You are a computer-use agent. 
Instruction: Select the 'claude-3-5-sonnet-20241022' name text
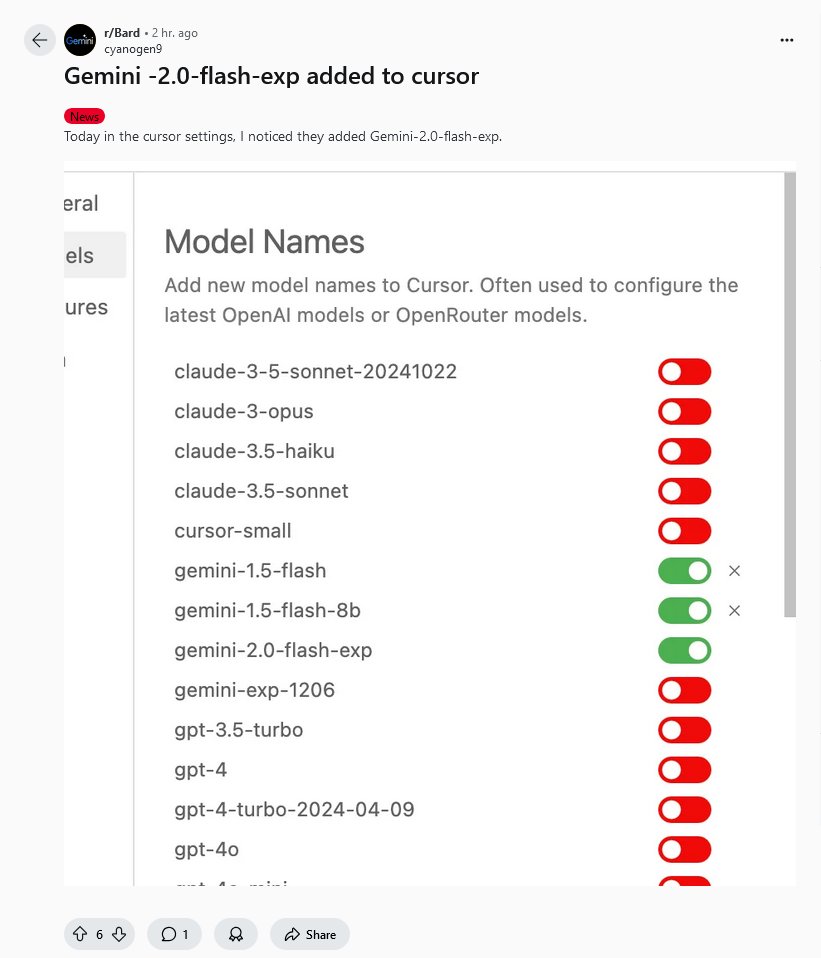click(315, 371)
